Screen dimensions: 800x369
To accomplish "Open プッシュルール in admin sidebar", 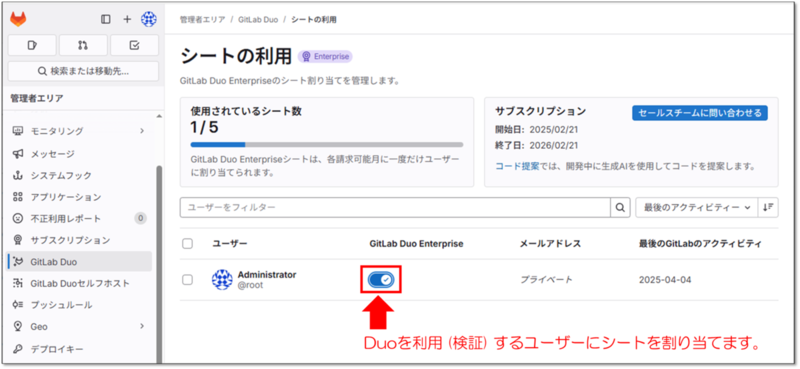I will [80, 305].
